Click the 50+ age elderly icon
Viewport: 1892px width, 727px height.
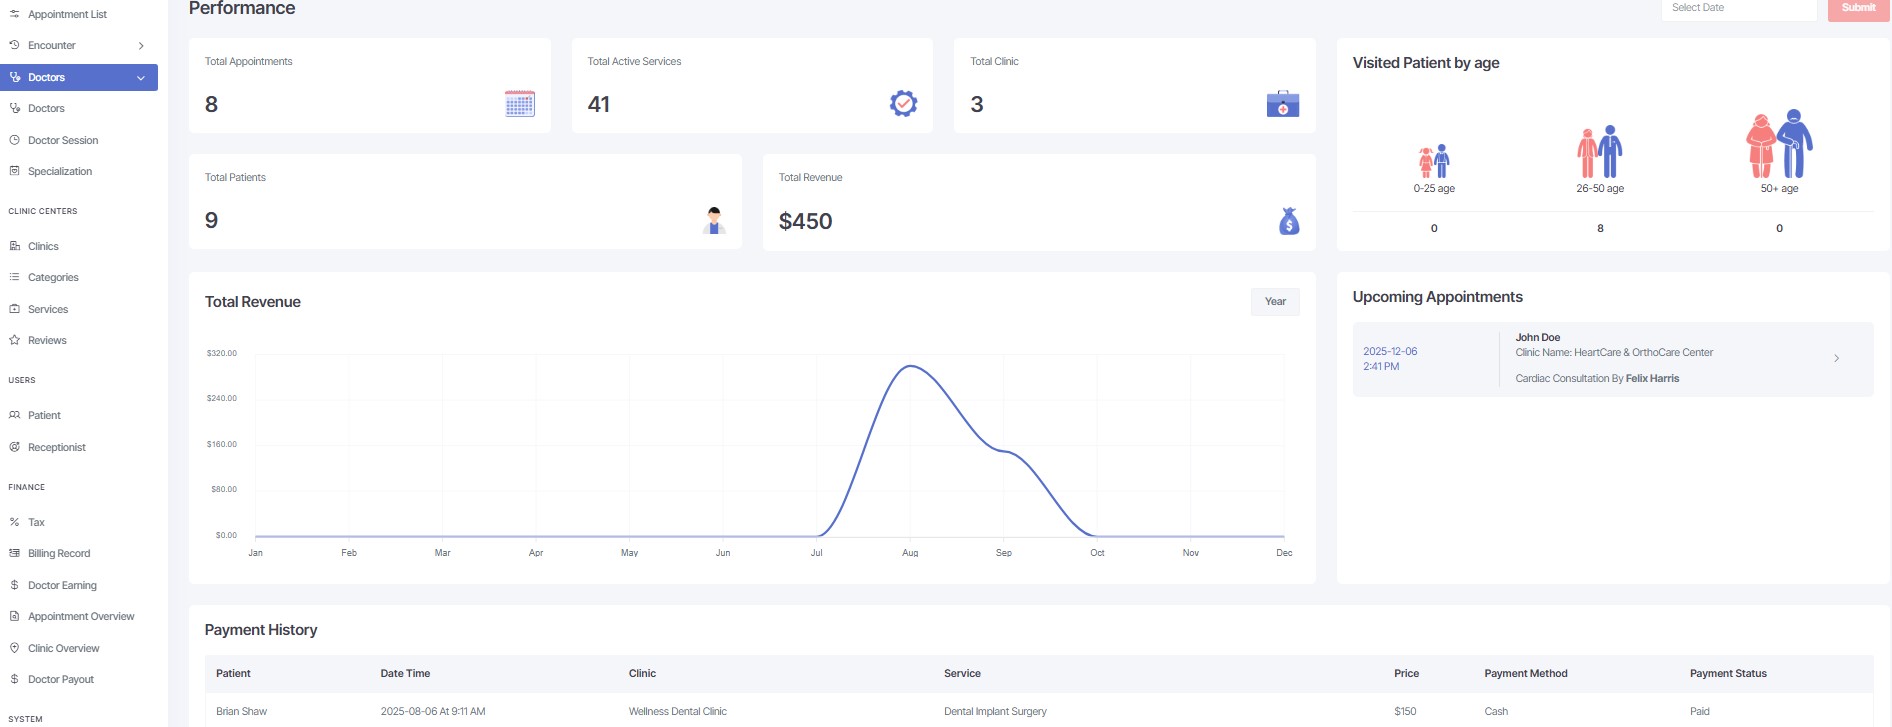click(x=1778, y=144)
